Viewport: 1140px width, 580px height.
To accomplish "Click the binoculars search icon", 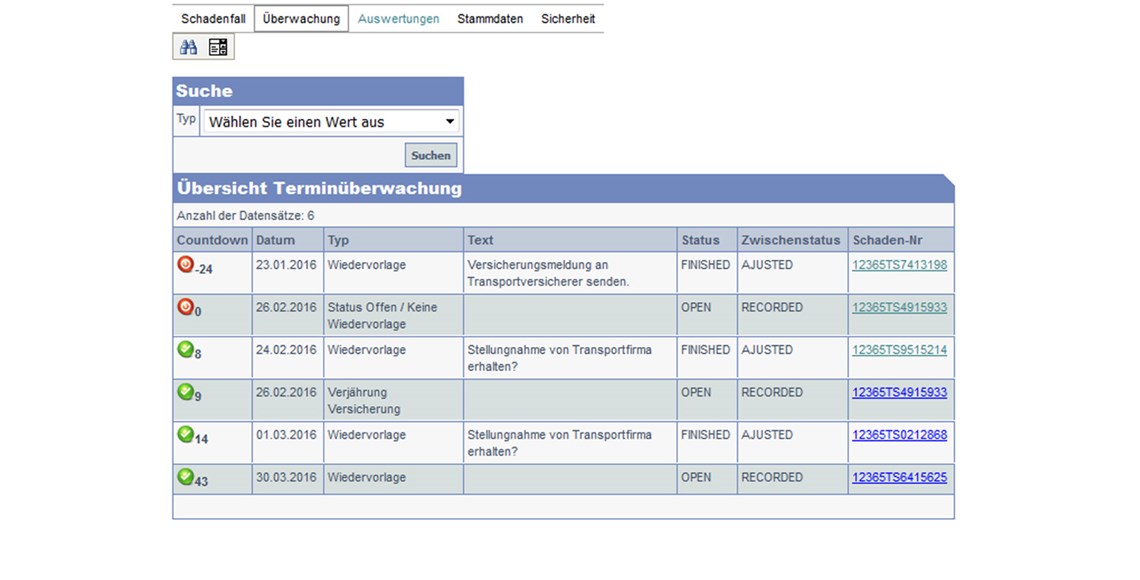I will (x=188, y=47).
